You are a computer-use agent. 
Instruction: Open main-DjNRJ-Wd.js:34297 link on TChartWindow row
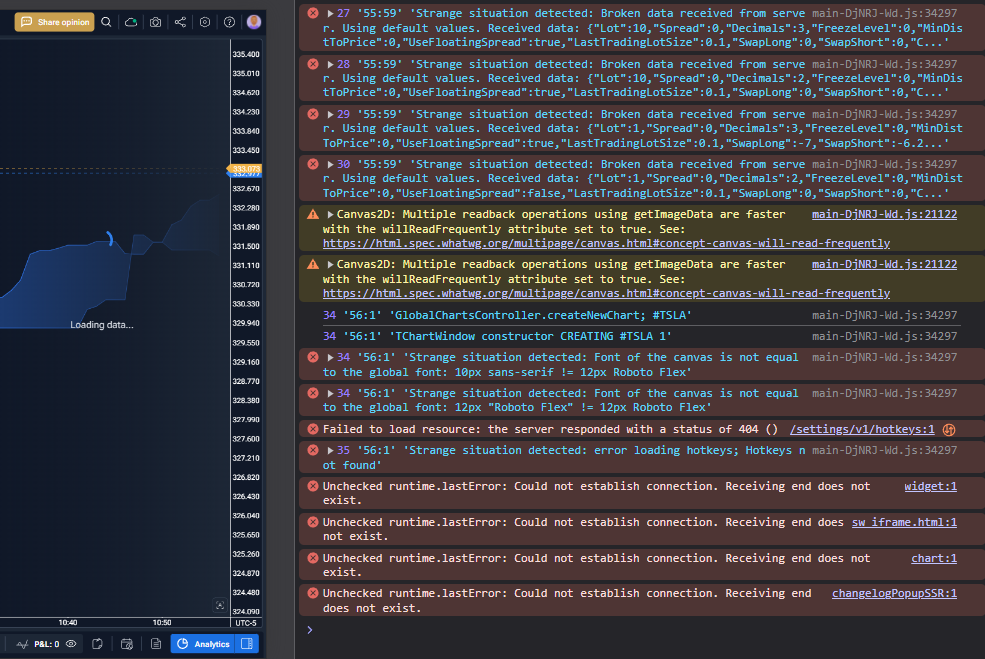884,336
